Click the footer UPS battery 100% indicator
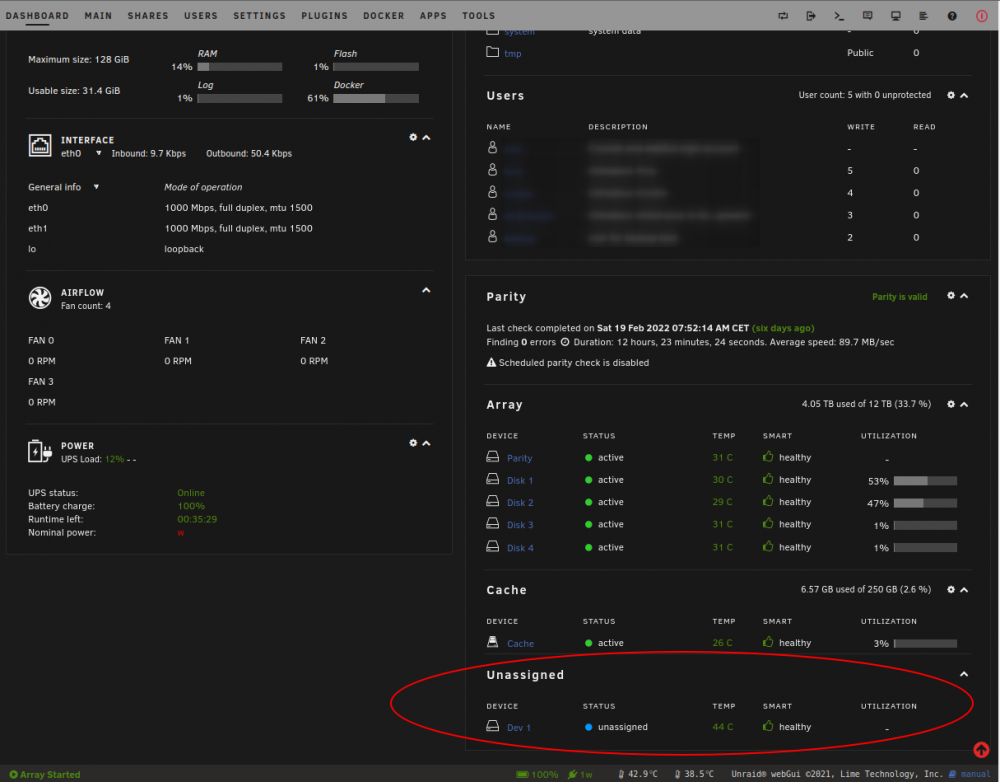The height and width of the screenshot is (782, 1000). tap(537, 774)
